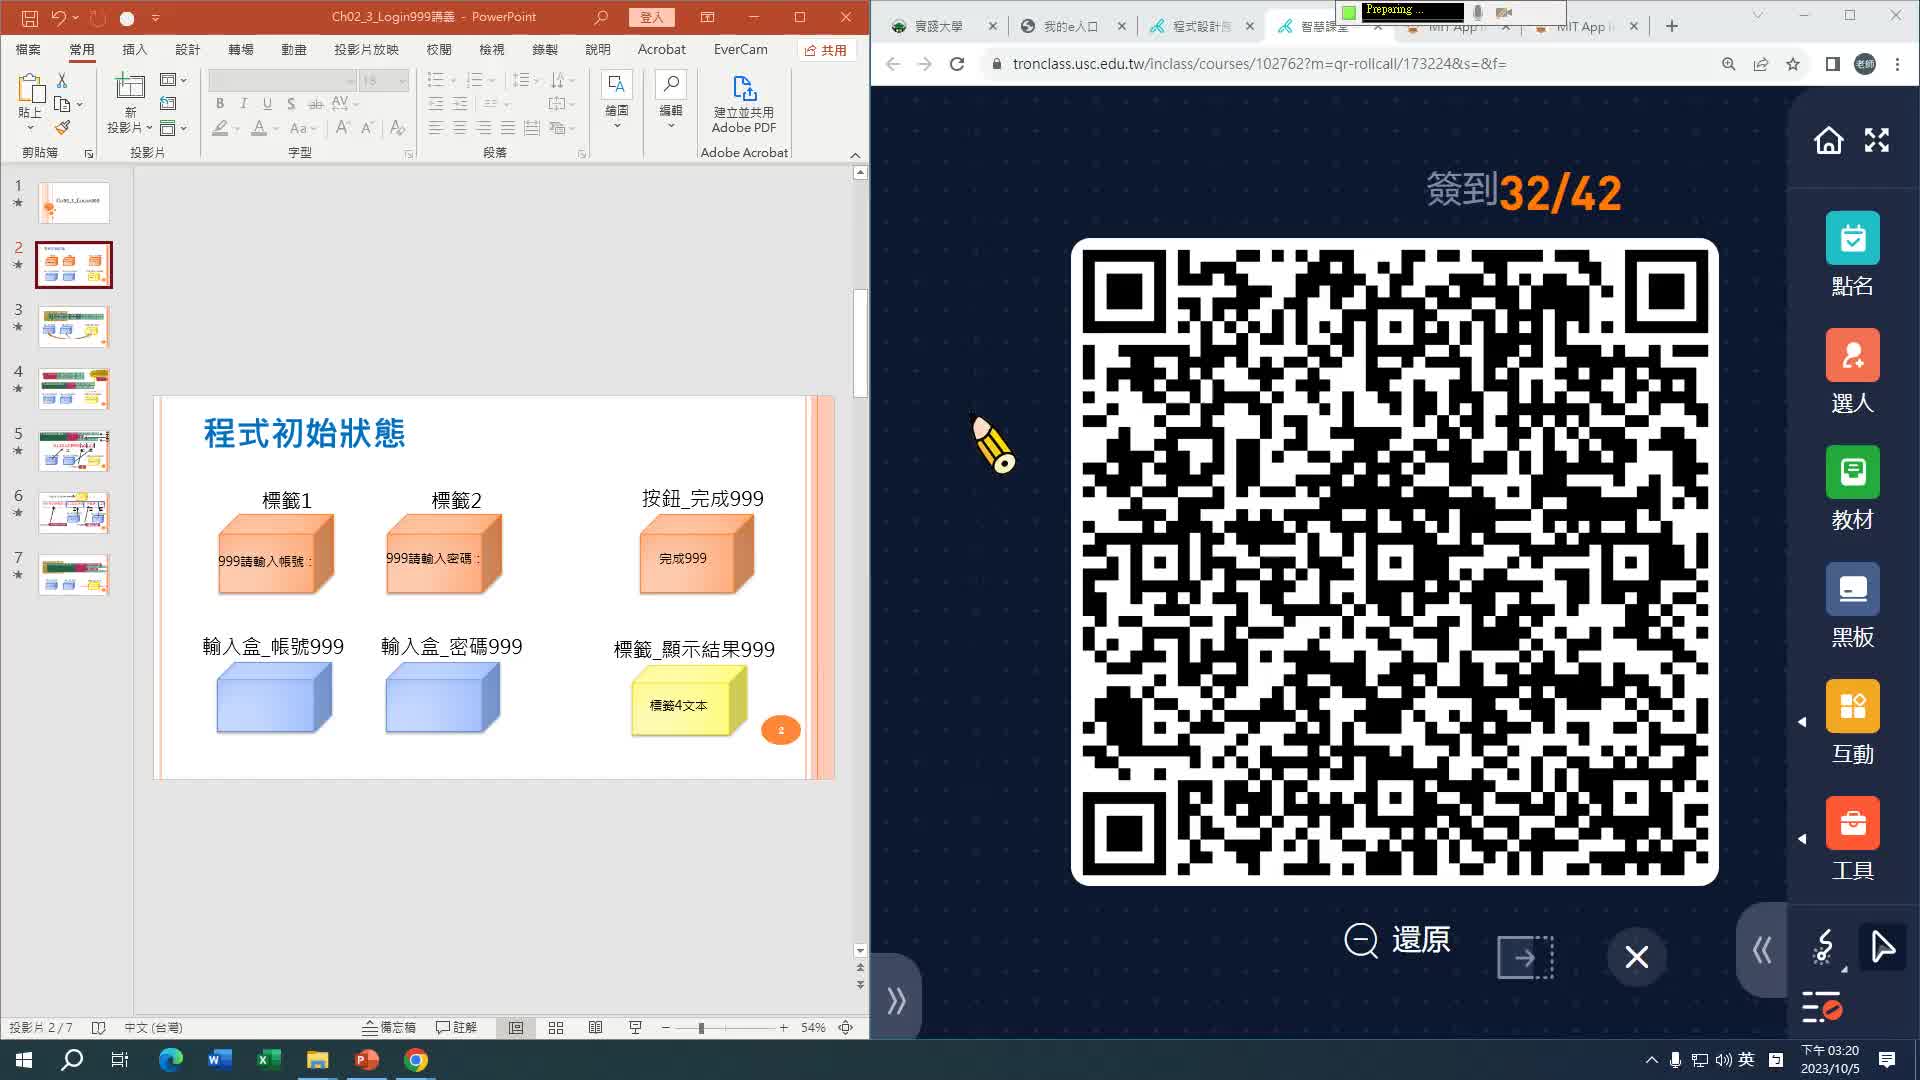Close the QR code roll call overlay
The image size is (1920, 1080).
point(1636,957)
